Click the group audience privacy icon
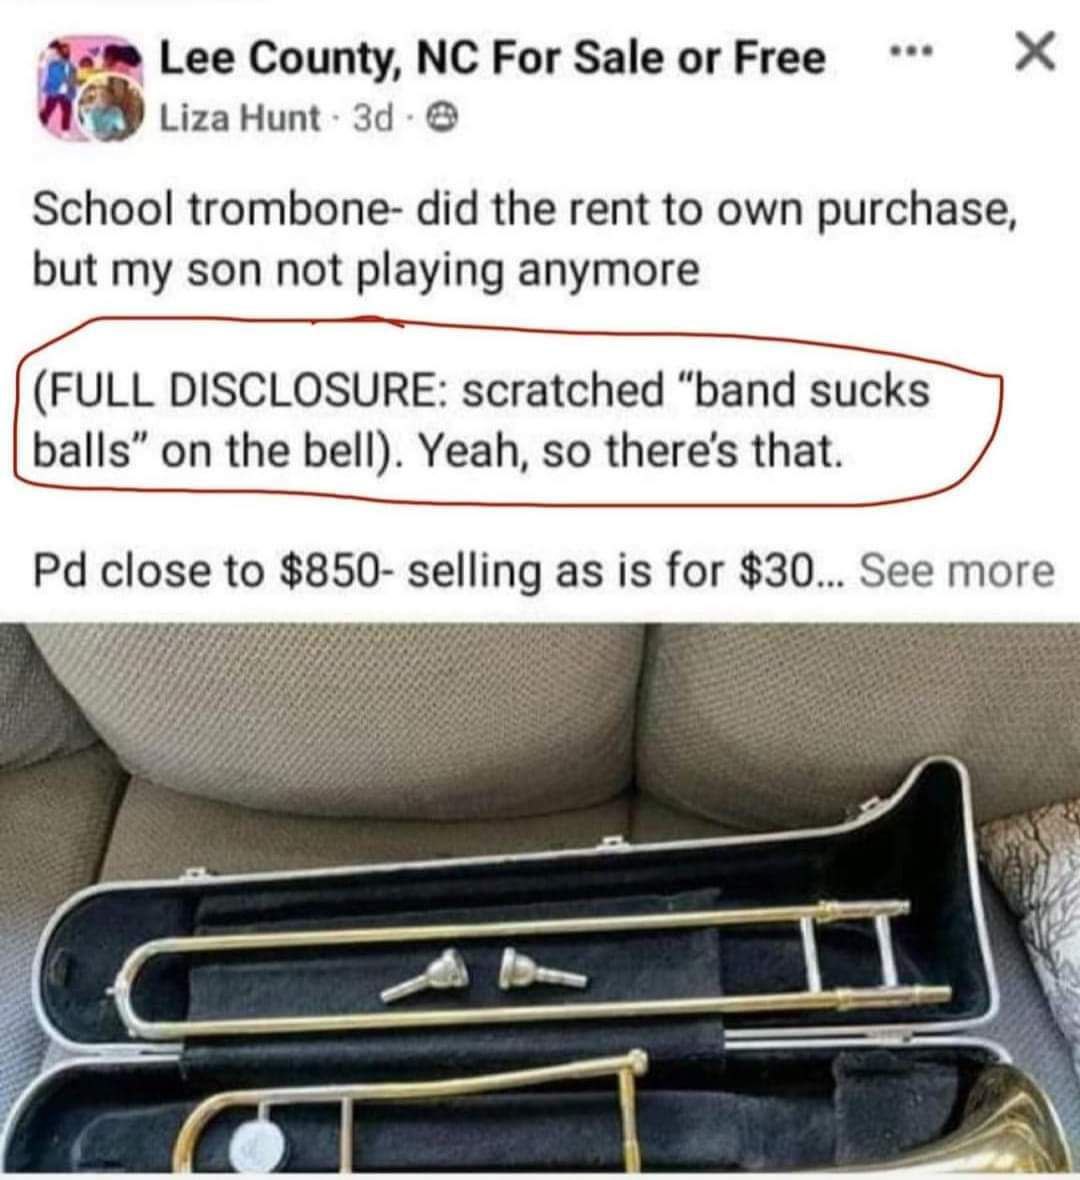The width and height of the screenshot is (1080, 1180). click(443, 117)
